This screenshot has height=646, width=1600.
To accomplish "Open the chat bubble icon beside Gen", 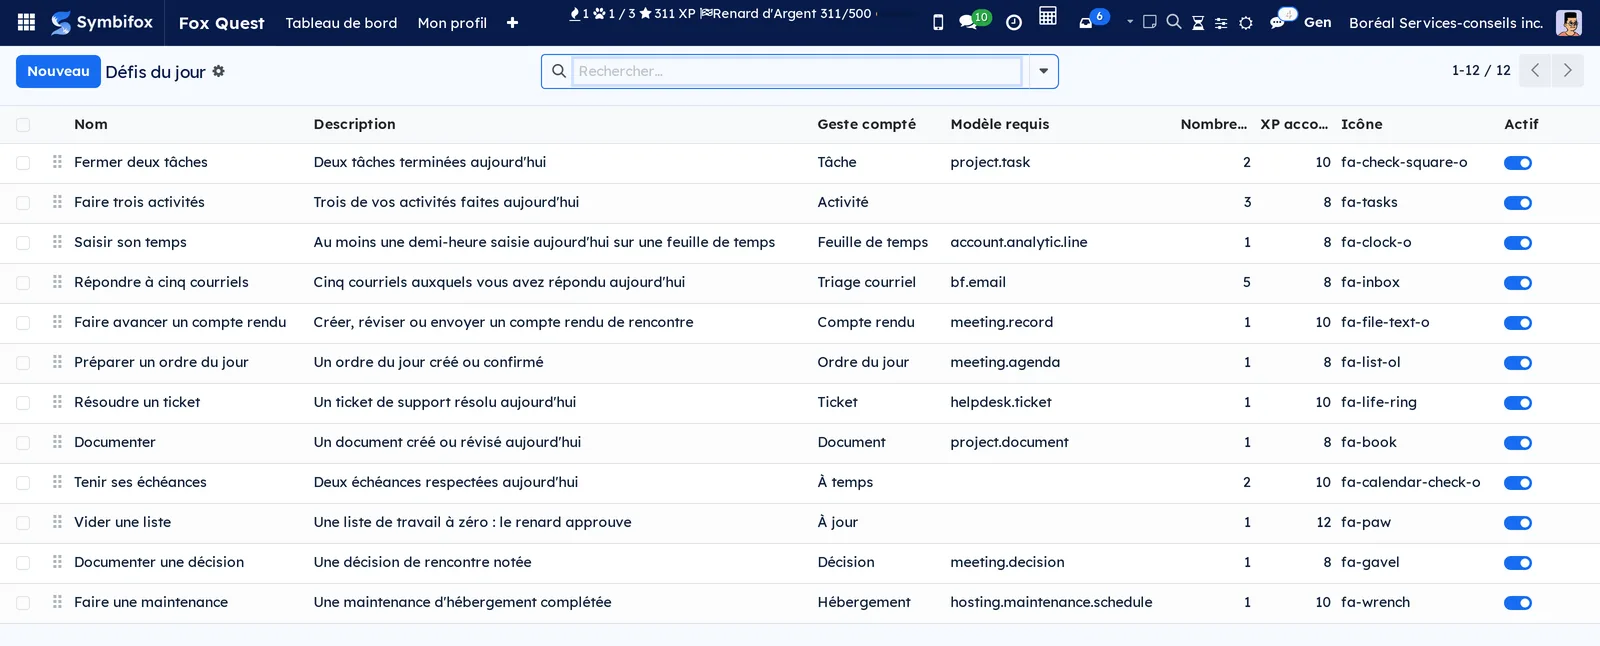I will (1281, 19).
